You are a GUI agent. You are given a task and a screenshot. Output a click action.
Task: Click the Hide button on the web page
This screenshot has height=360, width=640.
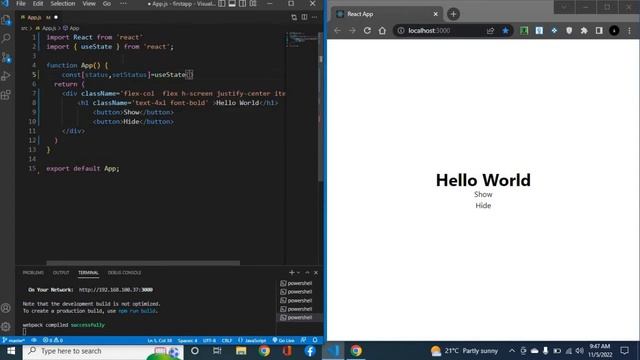(x=483, y=206)
